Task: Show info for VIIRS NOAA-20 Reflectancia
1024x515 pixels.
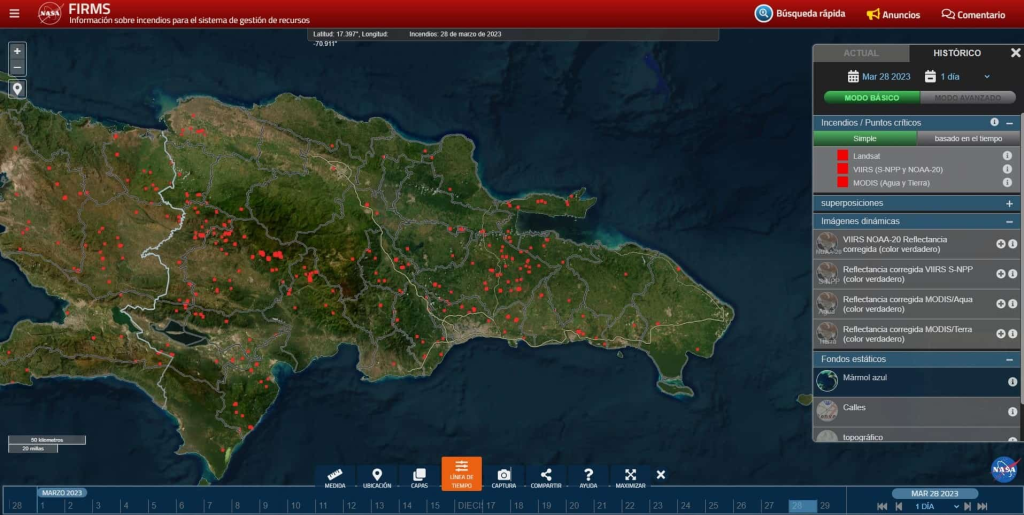Action: click(x=1012, y=244)
